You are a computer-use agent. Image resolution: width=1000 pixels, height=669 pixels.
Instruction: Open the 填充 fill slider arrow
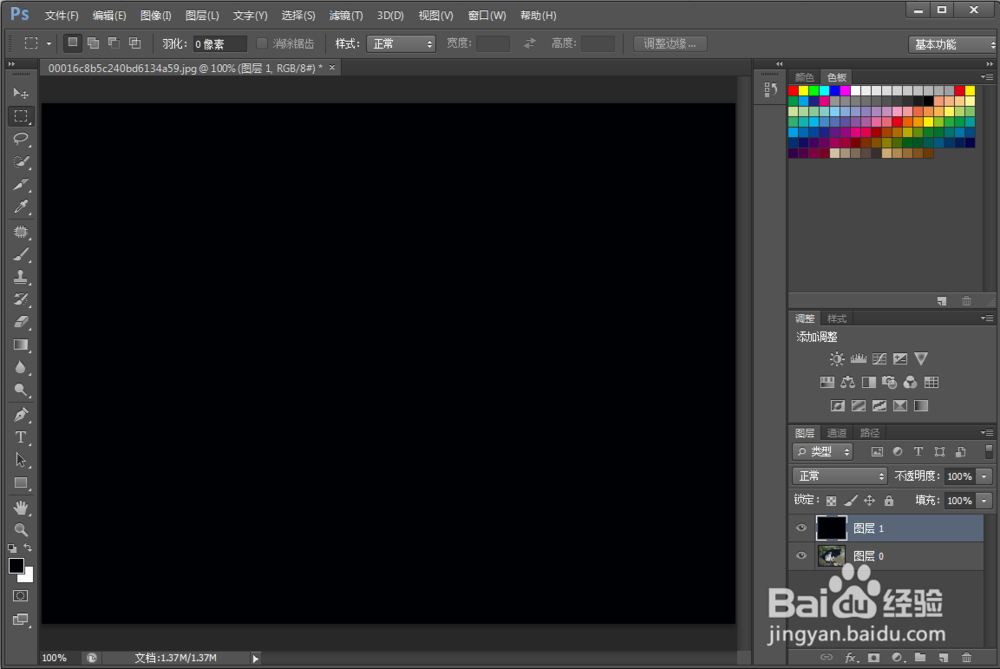pyautogui.click(x=985, y=501)
